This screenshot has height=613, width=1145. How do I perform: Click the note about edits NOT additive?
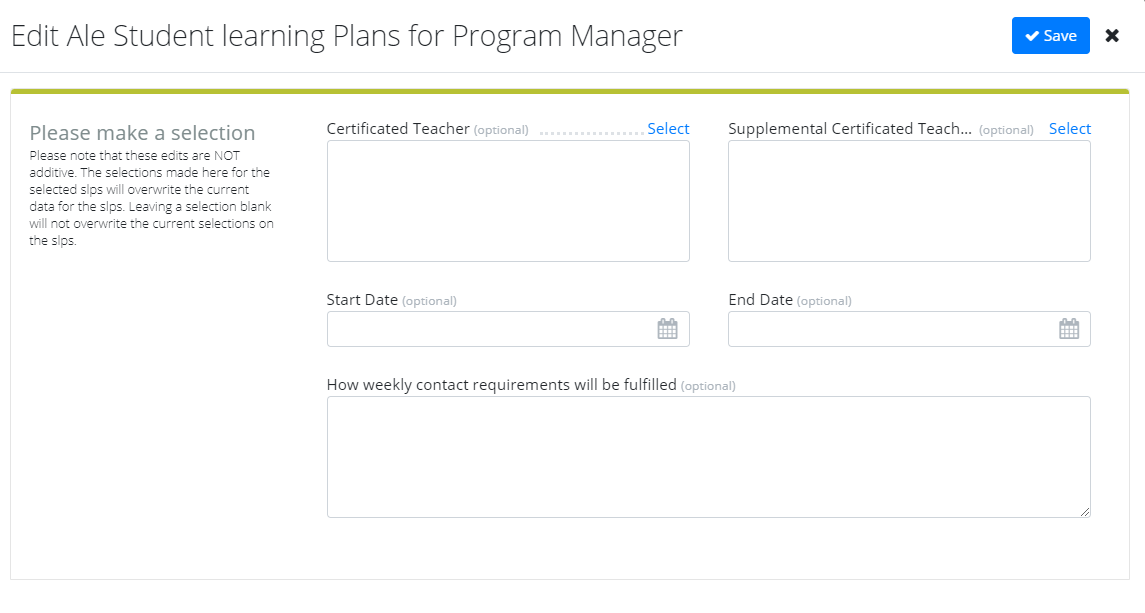click(151, 198)
